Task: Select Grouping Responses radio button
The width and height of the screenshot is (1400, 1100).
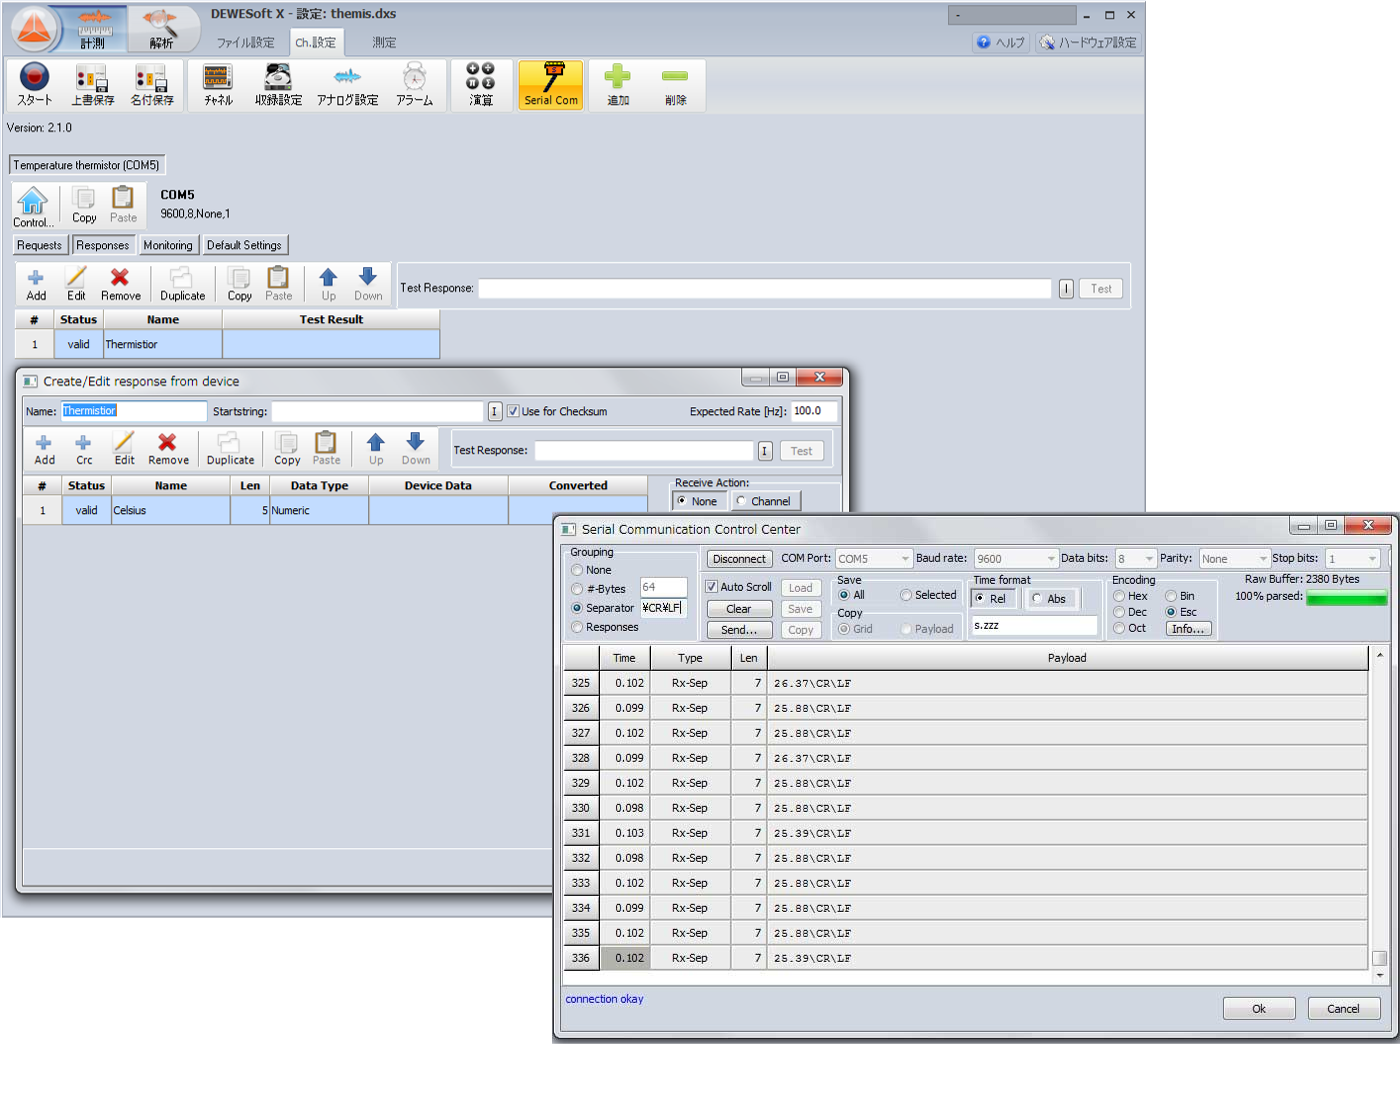Action: (577, 627)
